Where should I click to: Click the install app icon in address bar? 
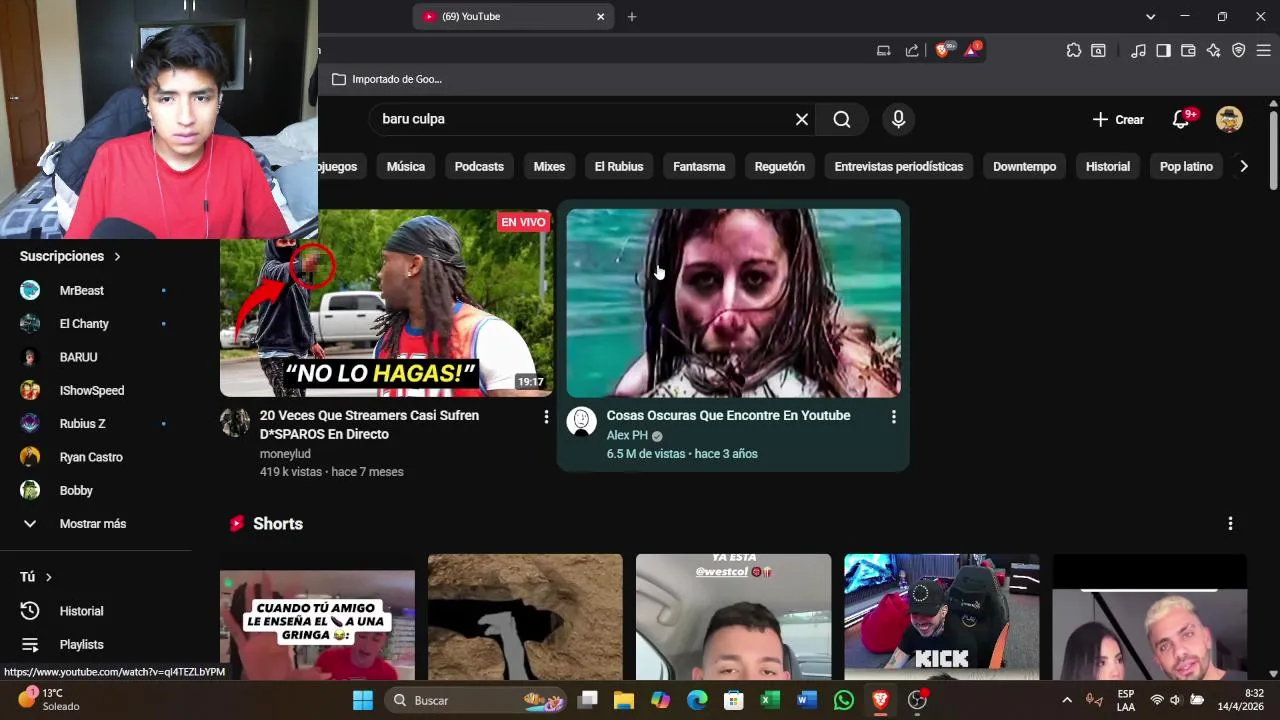coord(883,50)
